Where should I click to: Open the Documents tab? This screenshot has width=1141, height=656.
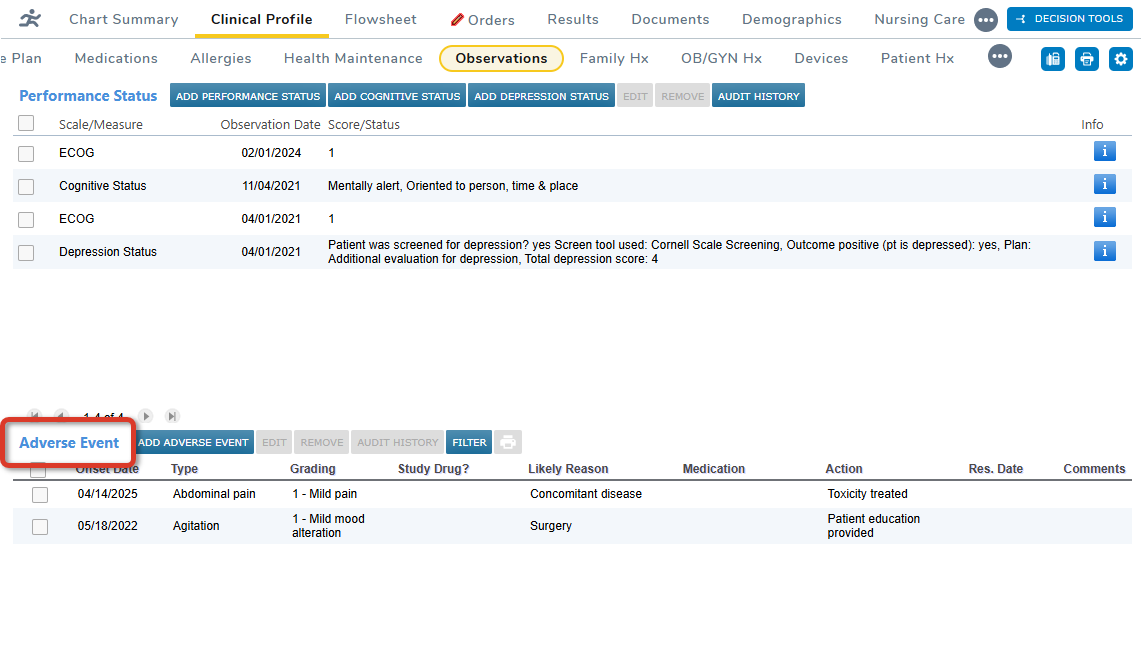[x=670, y=20]
